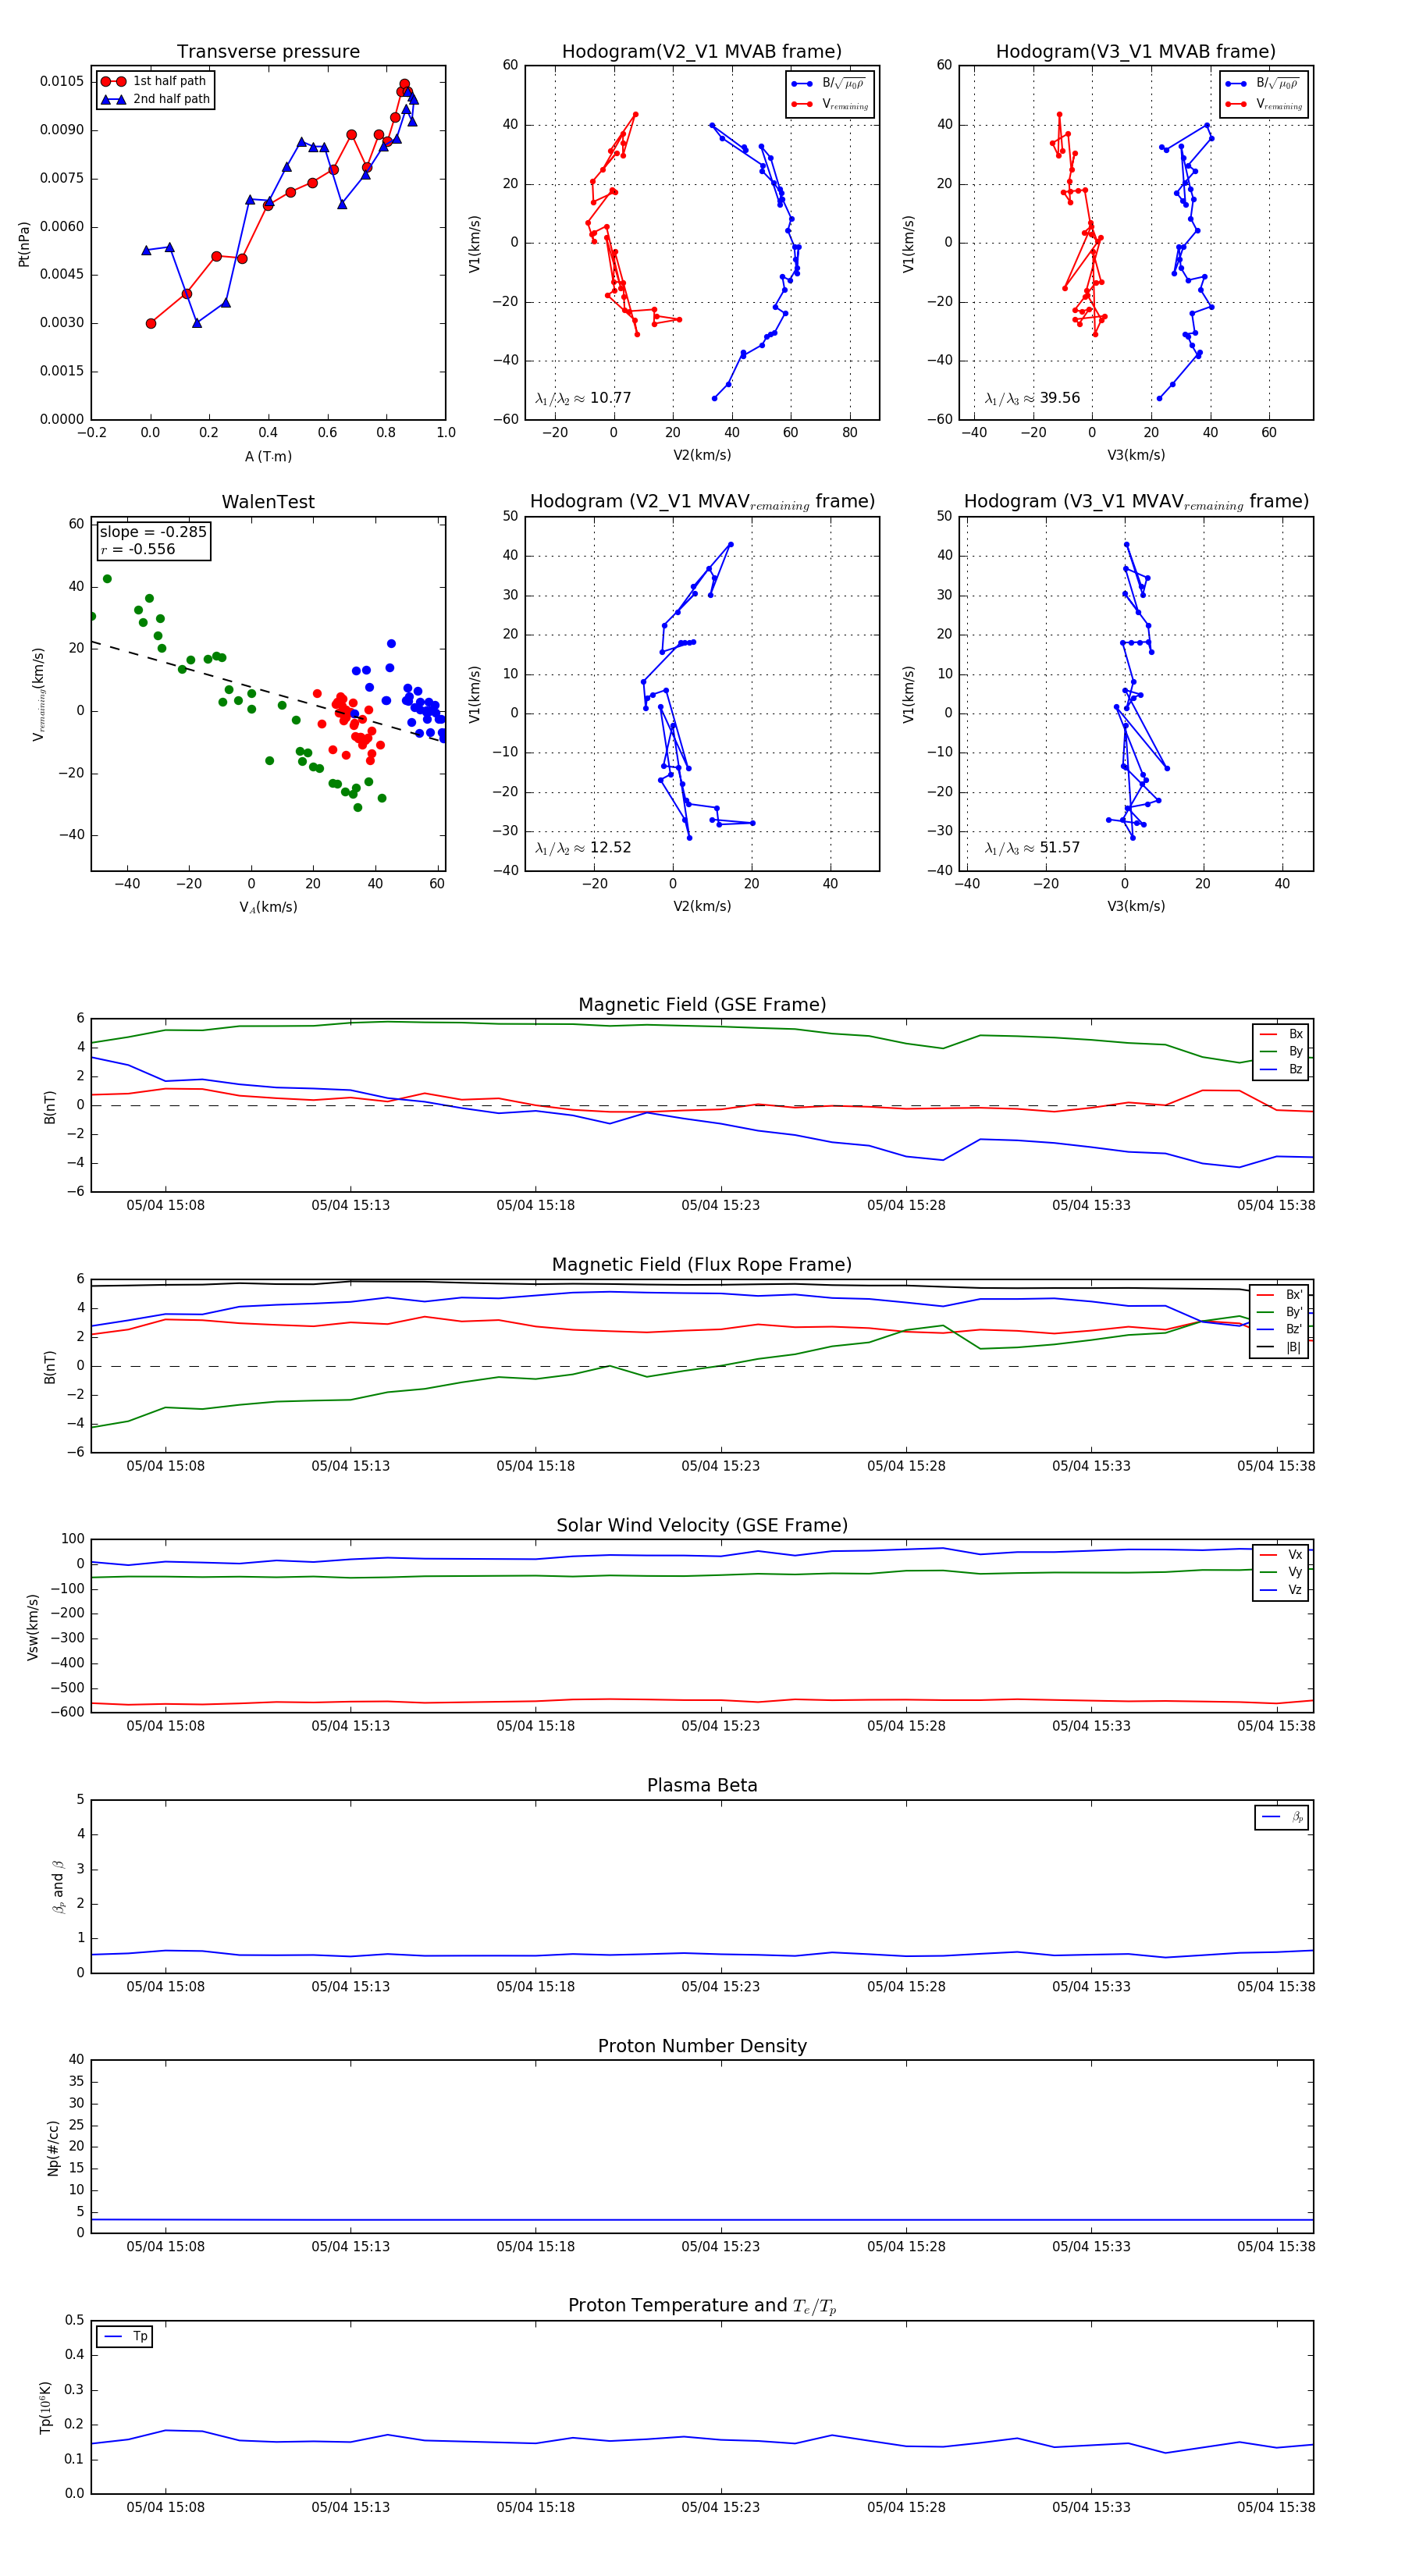Click the green By legend entry in GSE Frame plot
Screen dimensions: 1405x2576
click(x=1282, y=1052)
